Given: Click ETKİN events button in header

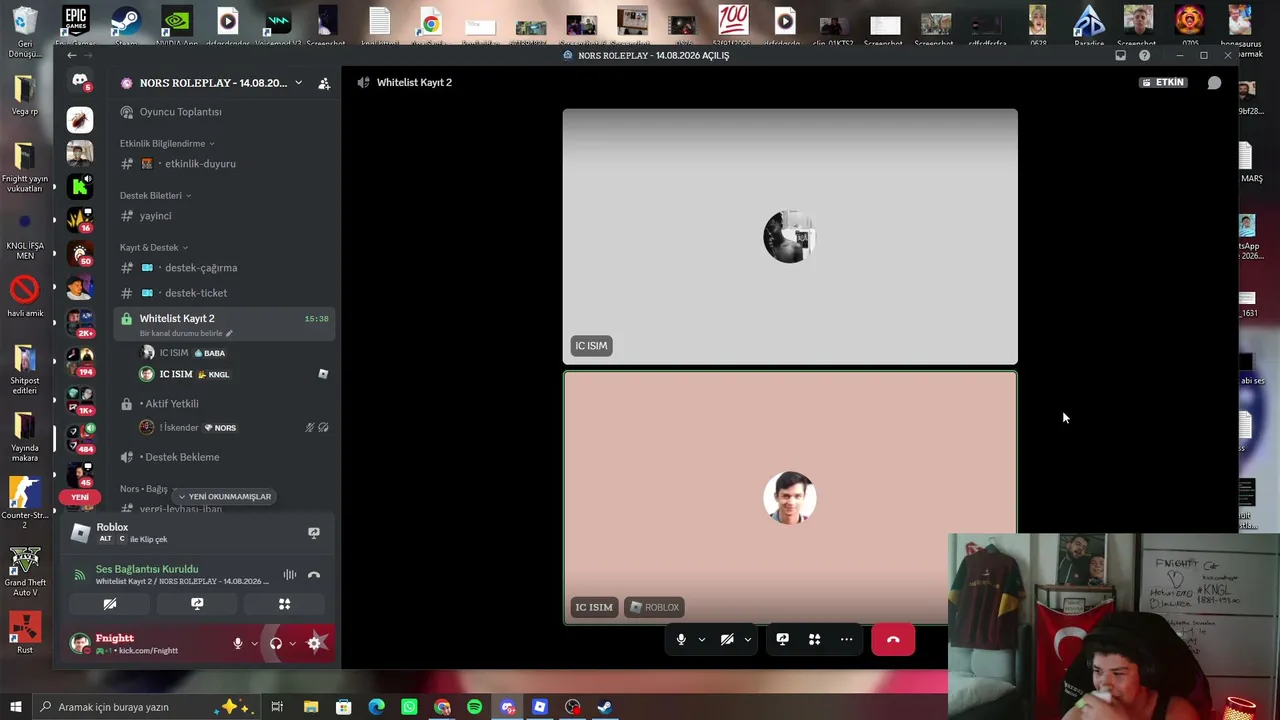Looking at the screenshot, I should [x=1163, y=83].
